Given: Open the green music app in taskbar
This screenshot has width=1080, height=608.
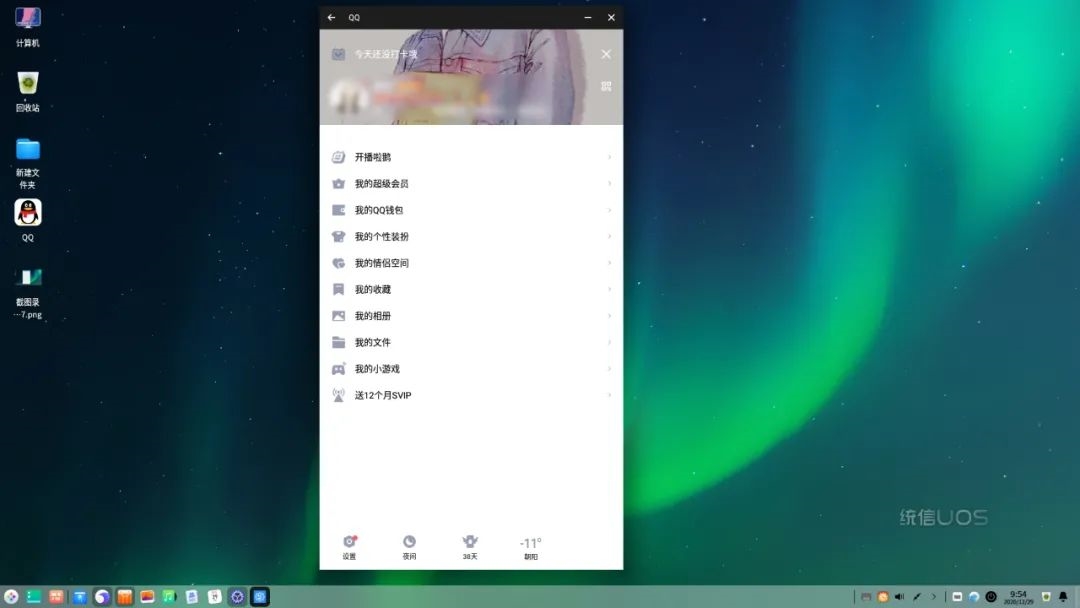Looking at the screenshot, I should (169, 596).
